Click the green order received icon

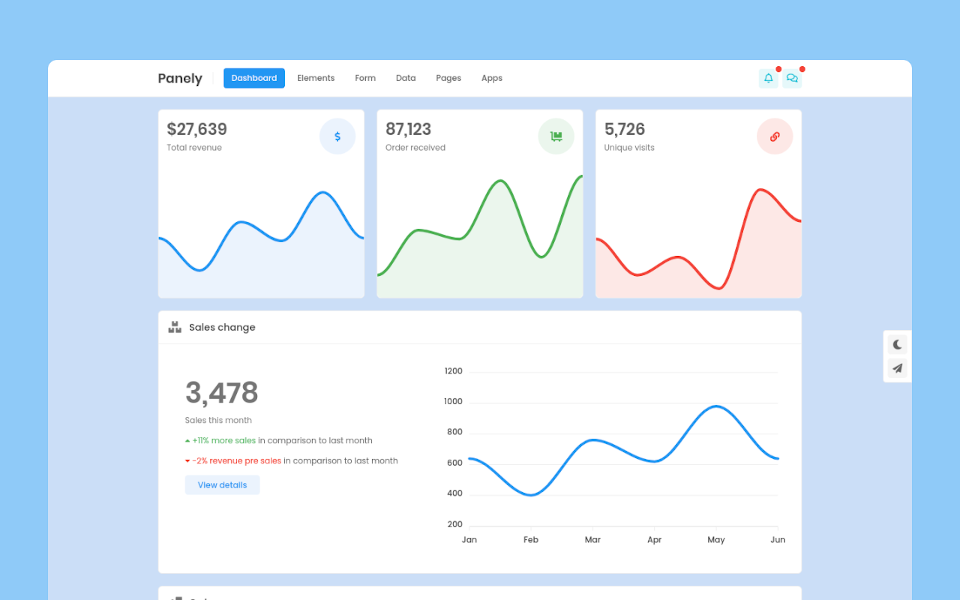556,137
